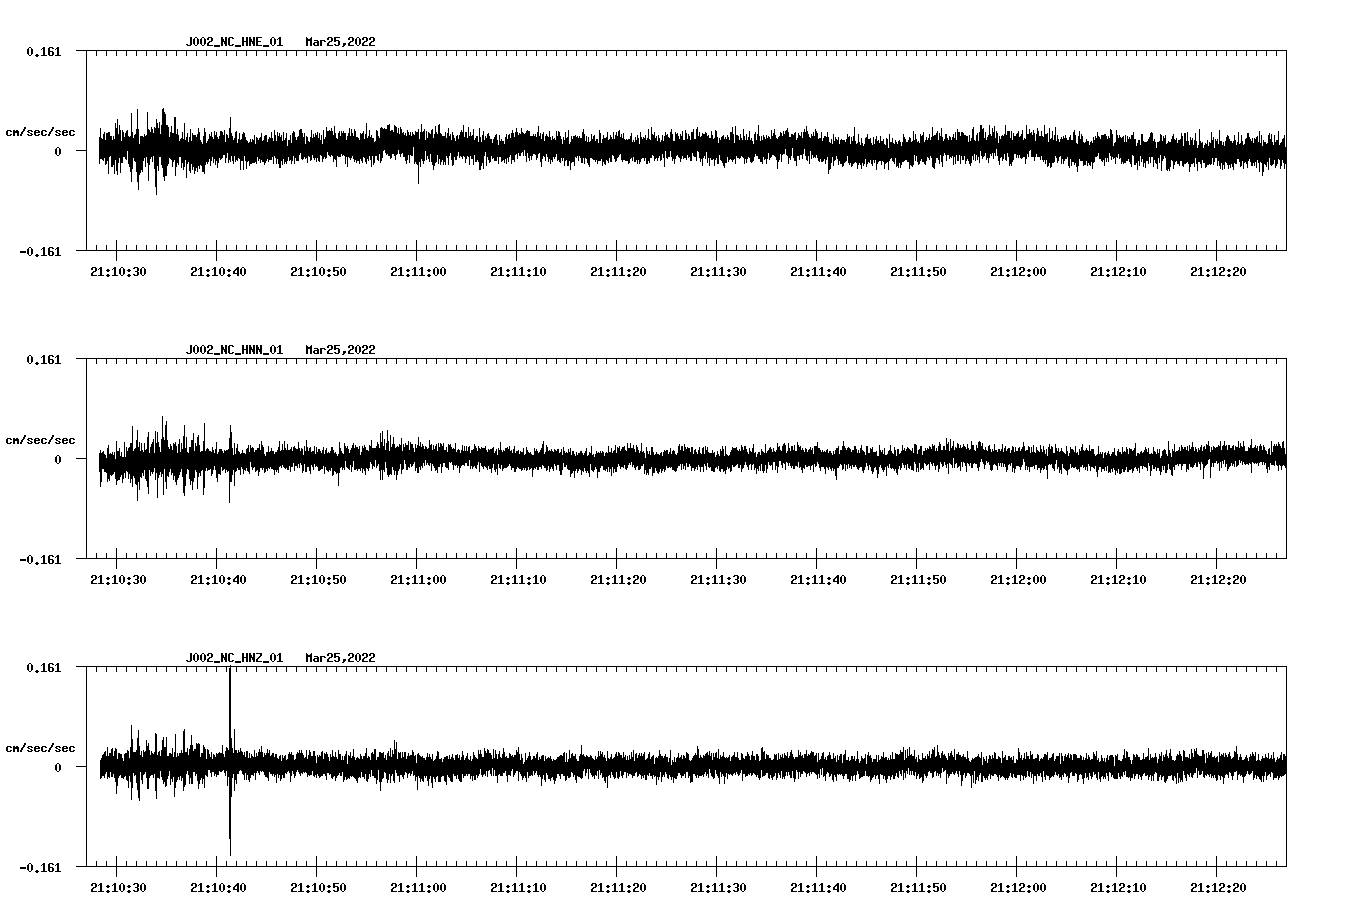Click the 21:12:10 time label on HNN axis

[x=1118, y=579]
